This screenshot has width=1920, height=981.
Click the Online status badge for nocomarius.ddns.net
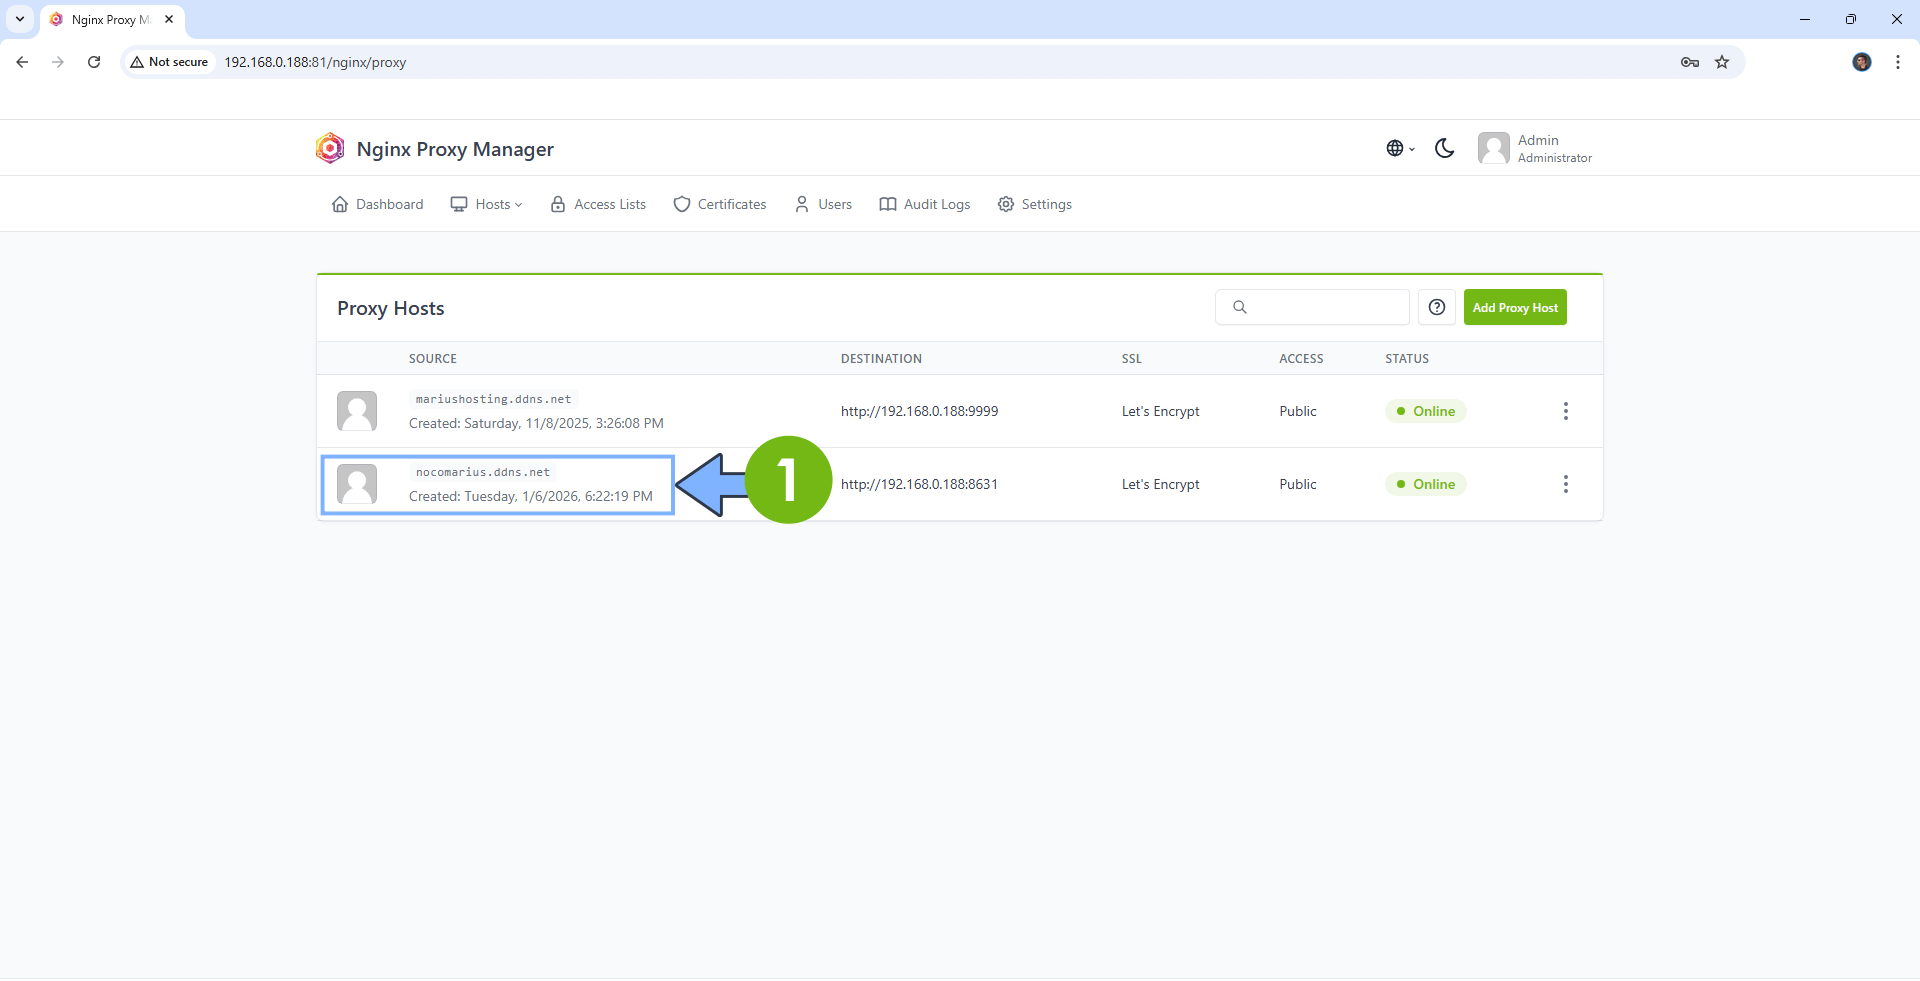coord(1425,484)
